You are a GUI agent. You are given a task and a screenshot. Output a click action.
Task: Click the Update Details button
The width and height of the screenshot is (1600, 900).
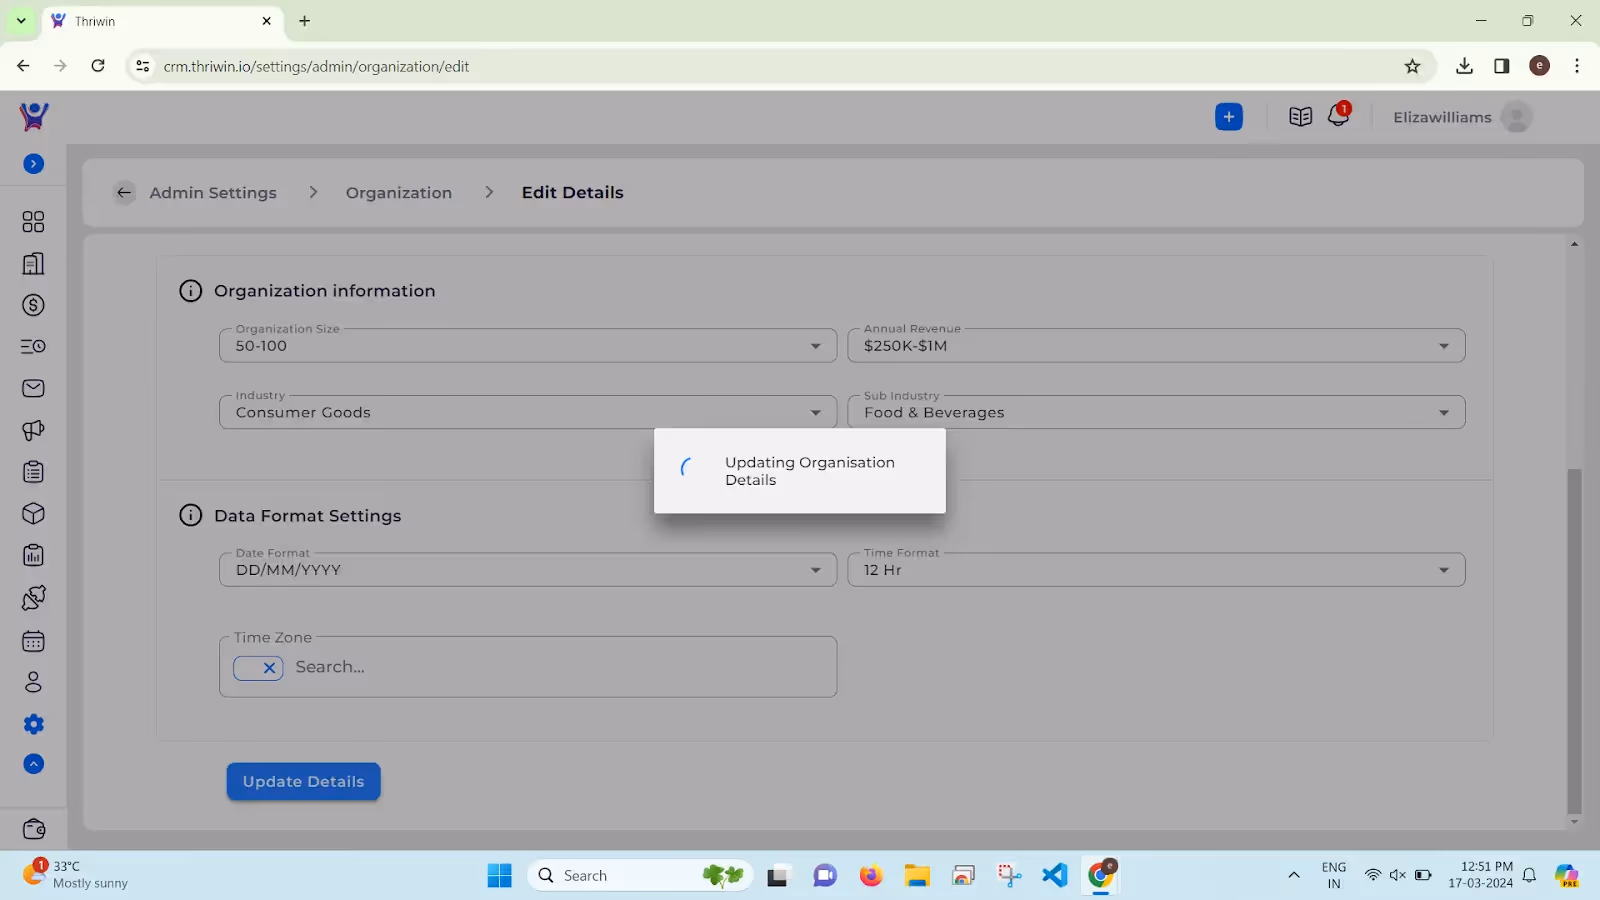(x=303, y=782)
